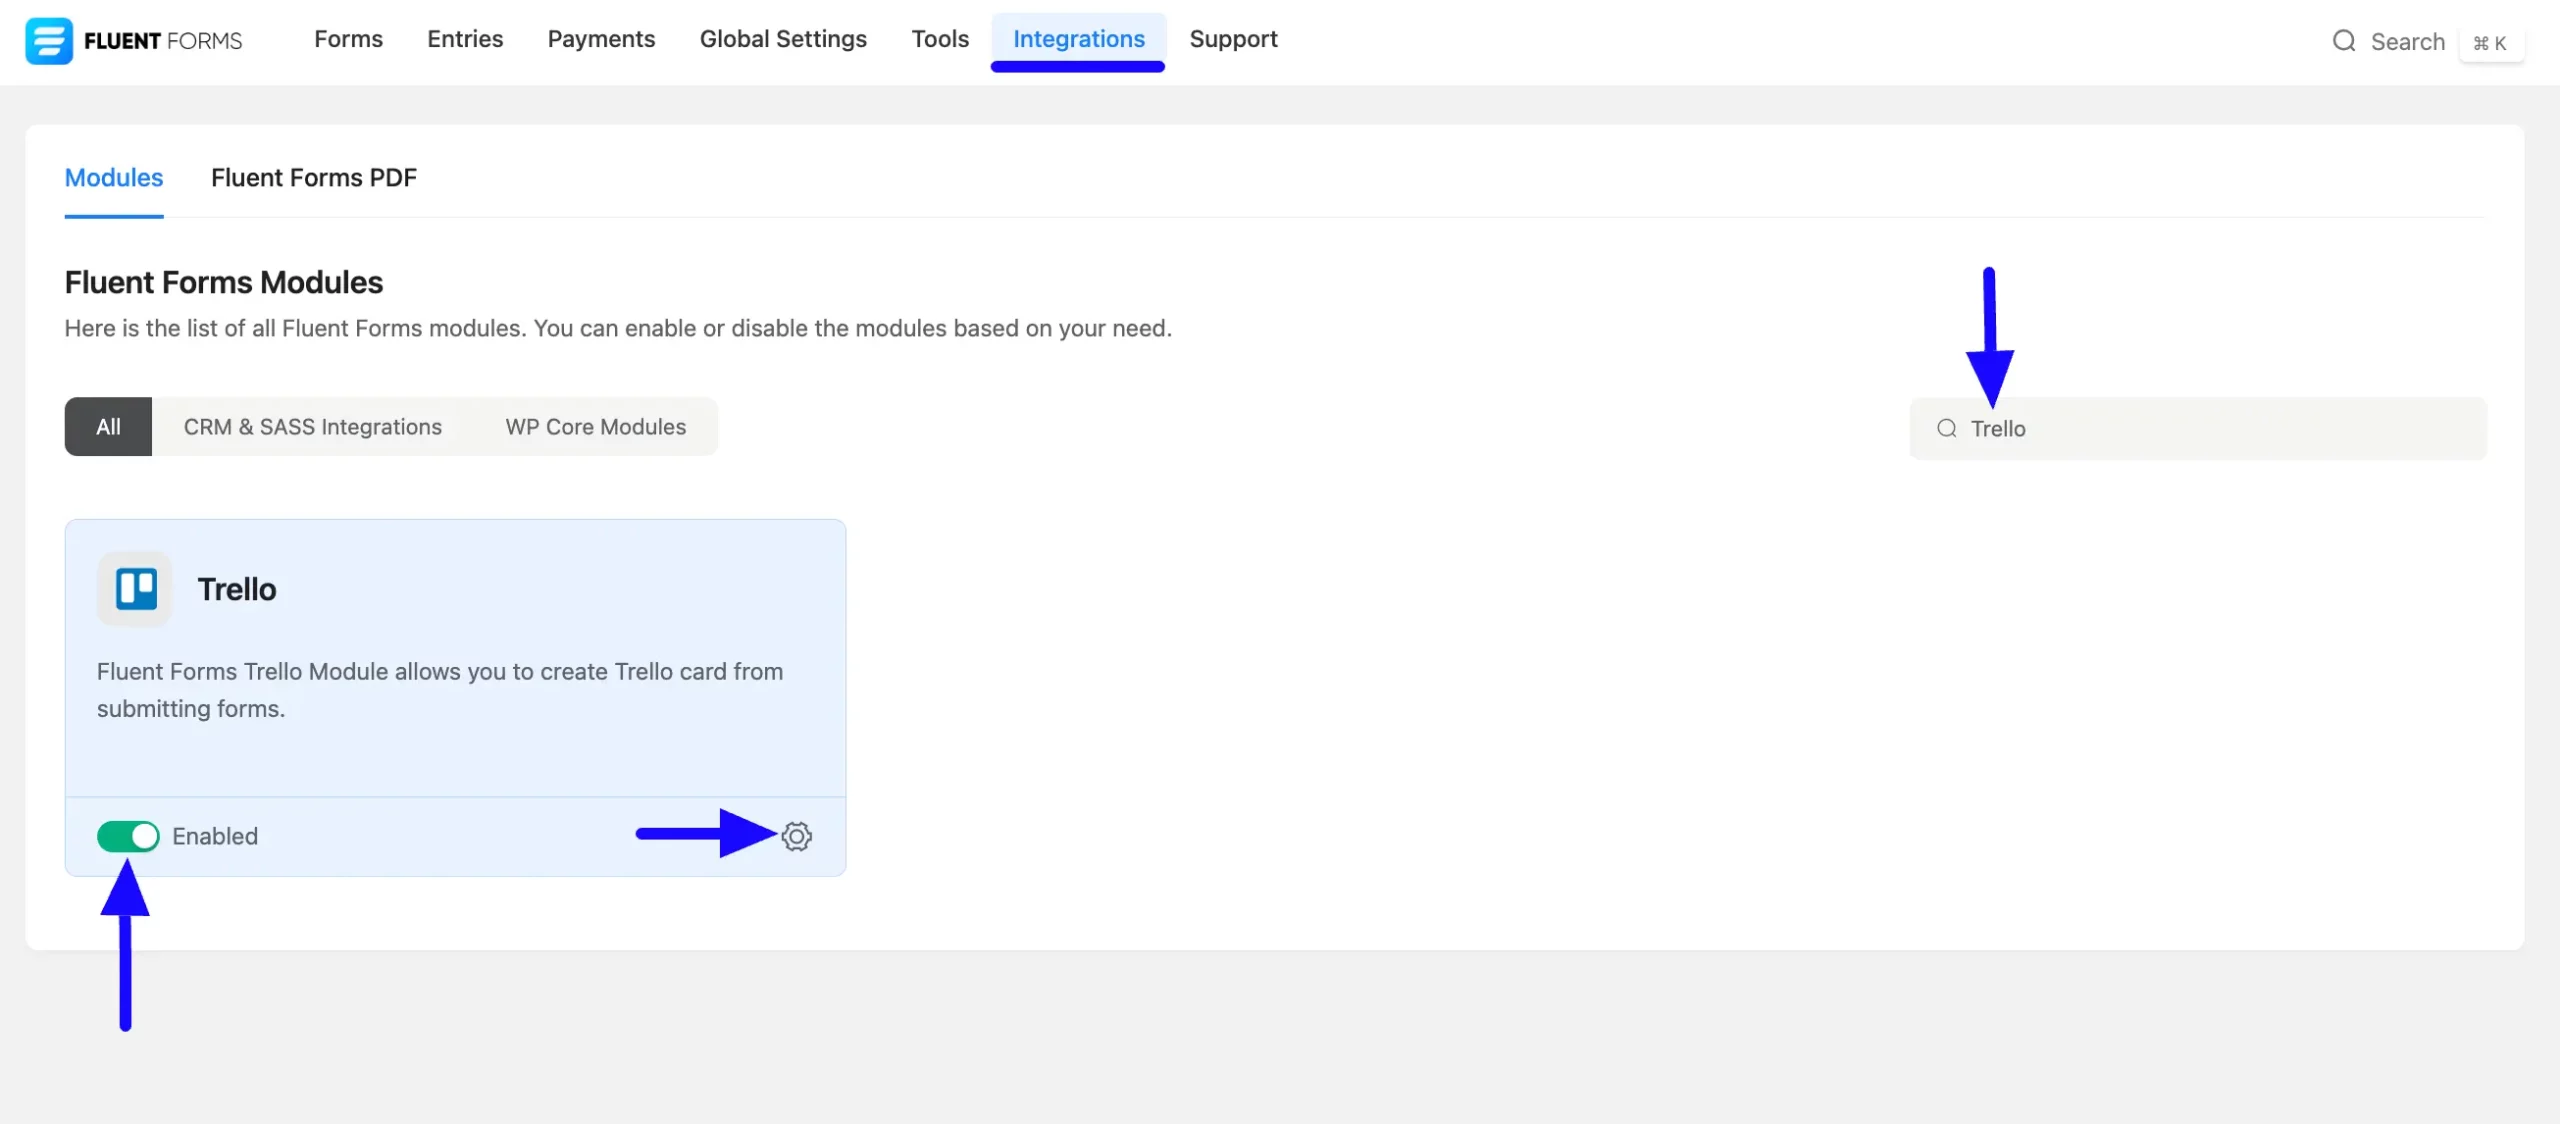The width and height of the screenshot is (2560, 1124).
Task: Filter by CRM & SASS Integrations
Action: (x=313, y=427)
